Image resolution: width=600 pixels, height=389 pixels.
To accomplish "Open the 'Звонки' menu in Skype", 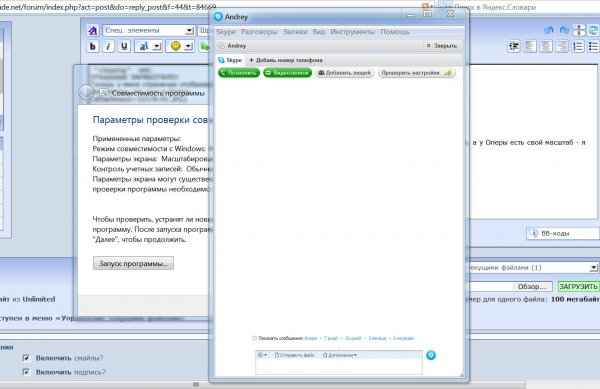I will tap(295, 32).
